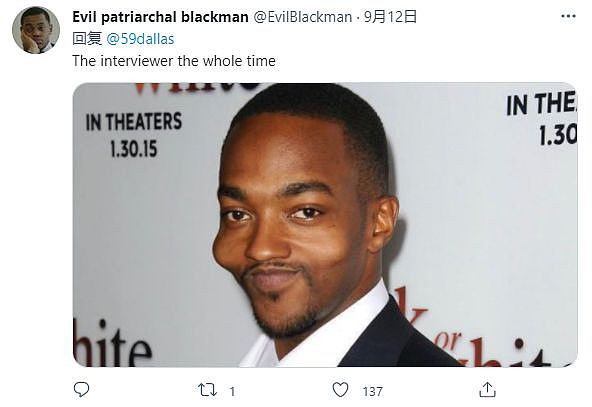Click the reply speech bubble icon
The height and width of the screenshot is (407, 592).
point(81,389)
